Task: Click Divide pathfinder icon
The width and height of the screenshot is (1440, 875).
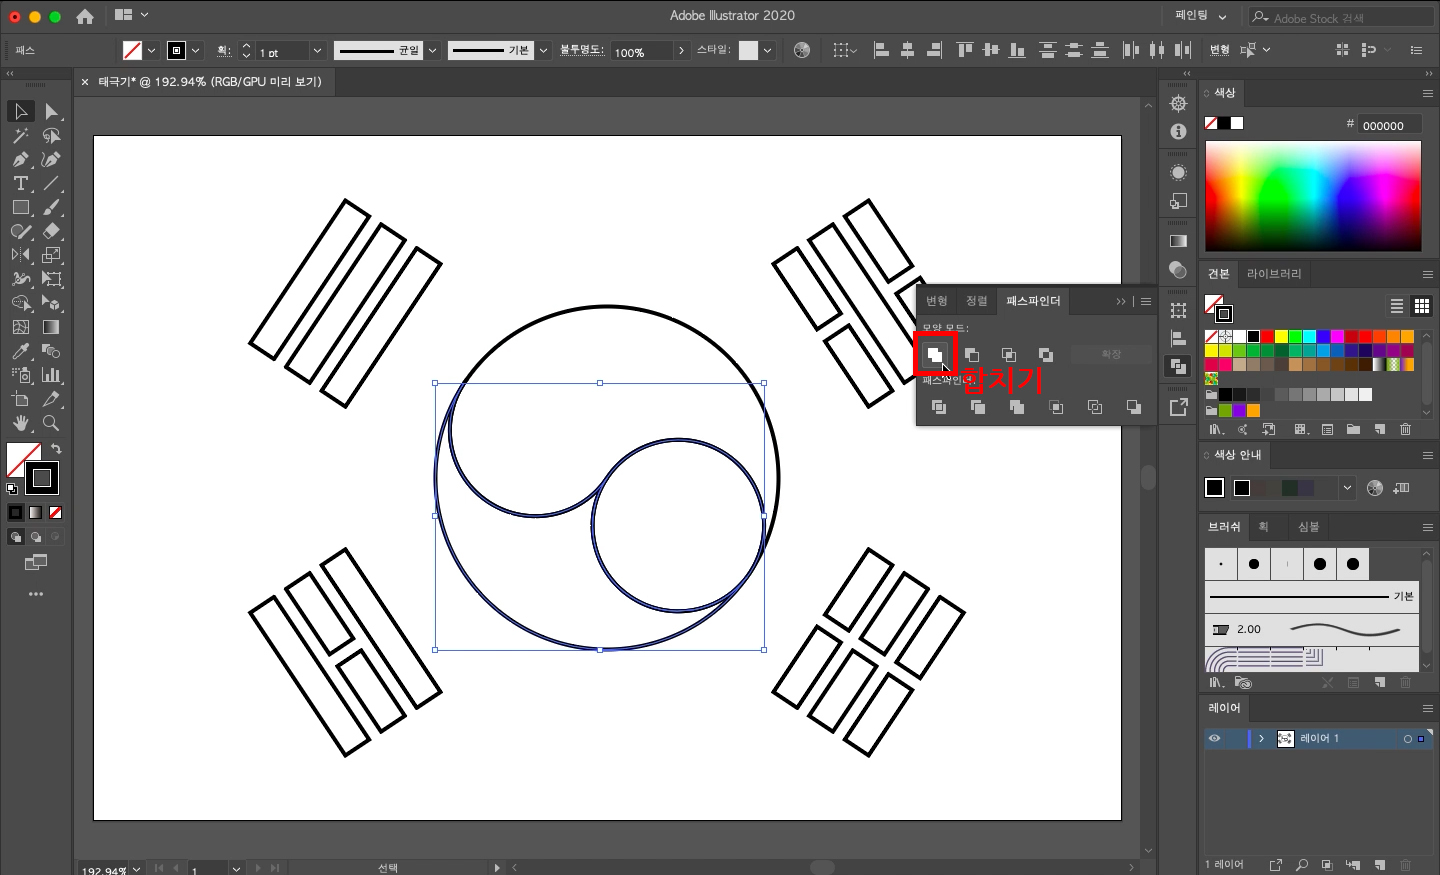Action: pyautogui.click(x=938, y=407)
